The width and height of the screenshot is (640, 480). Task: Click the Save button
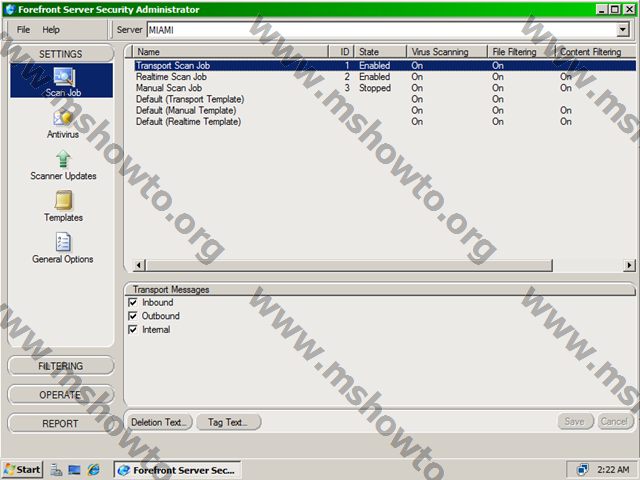tap(575, 421)
